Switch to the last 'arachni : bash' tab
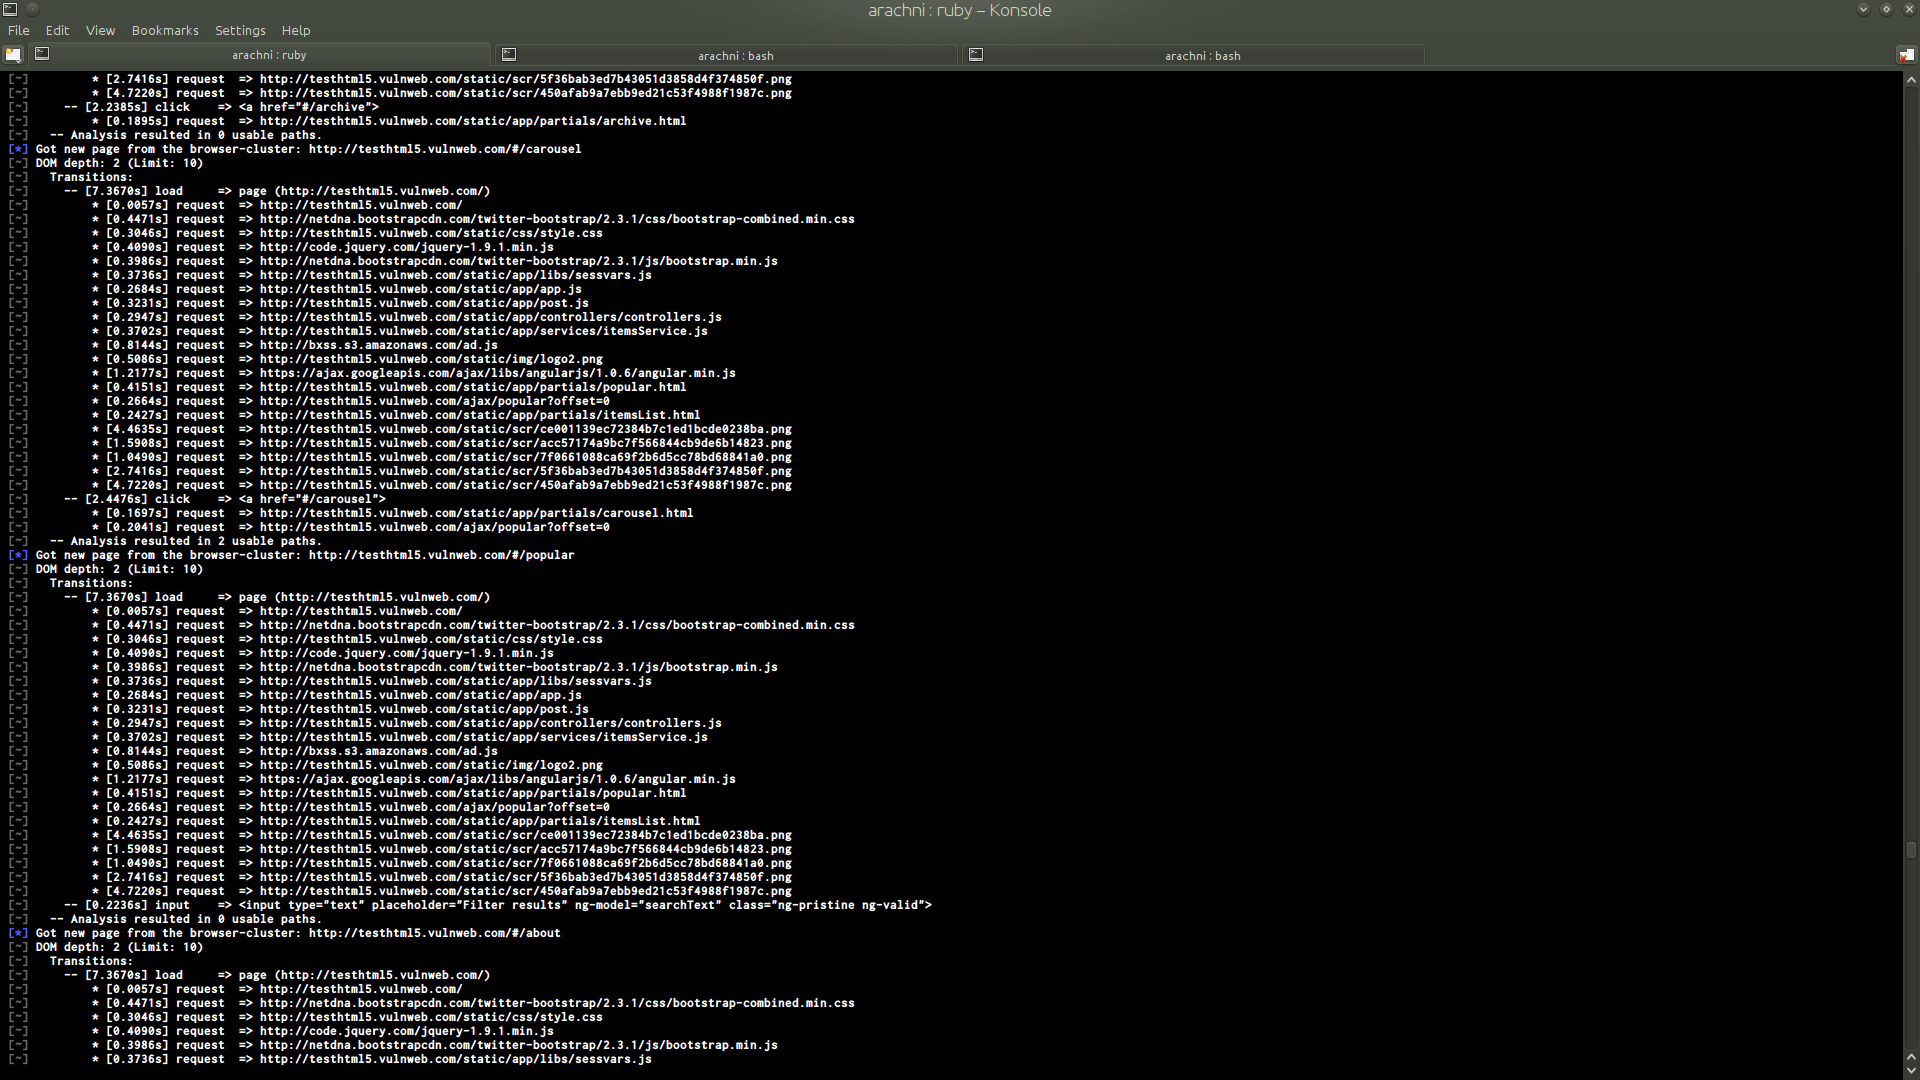Image resolution: width=1920 pixels, height=1080 pixels. (x=1194, y=55)
